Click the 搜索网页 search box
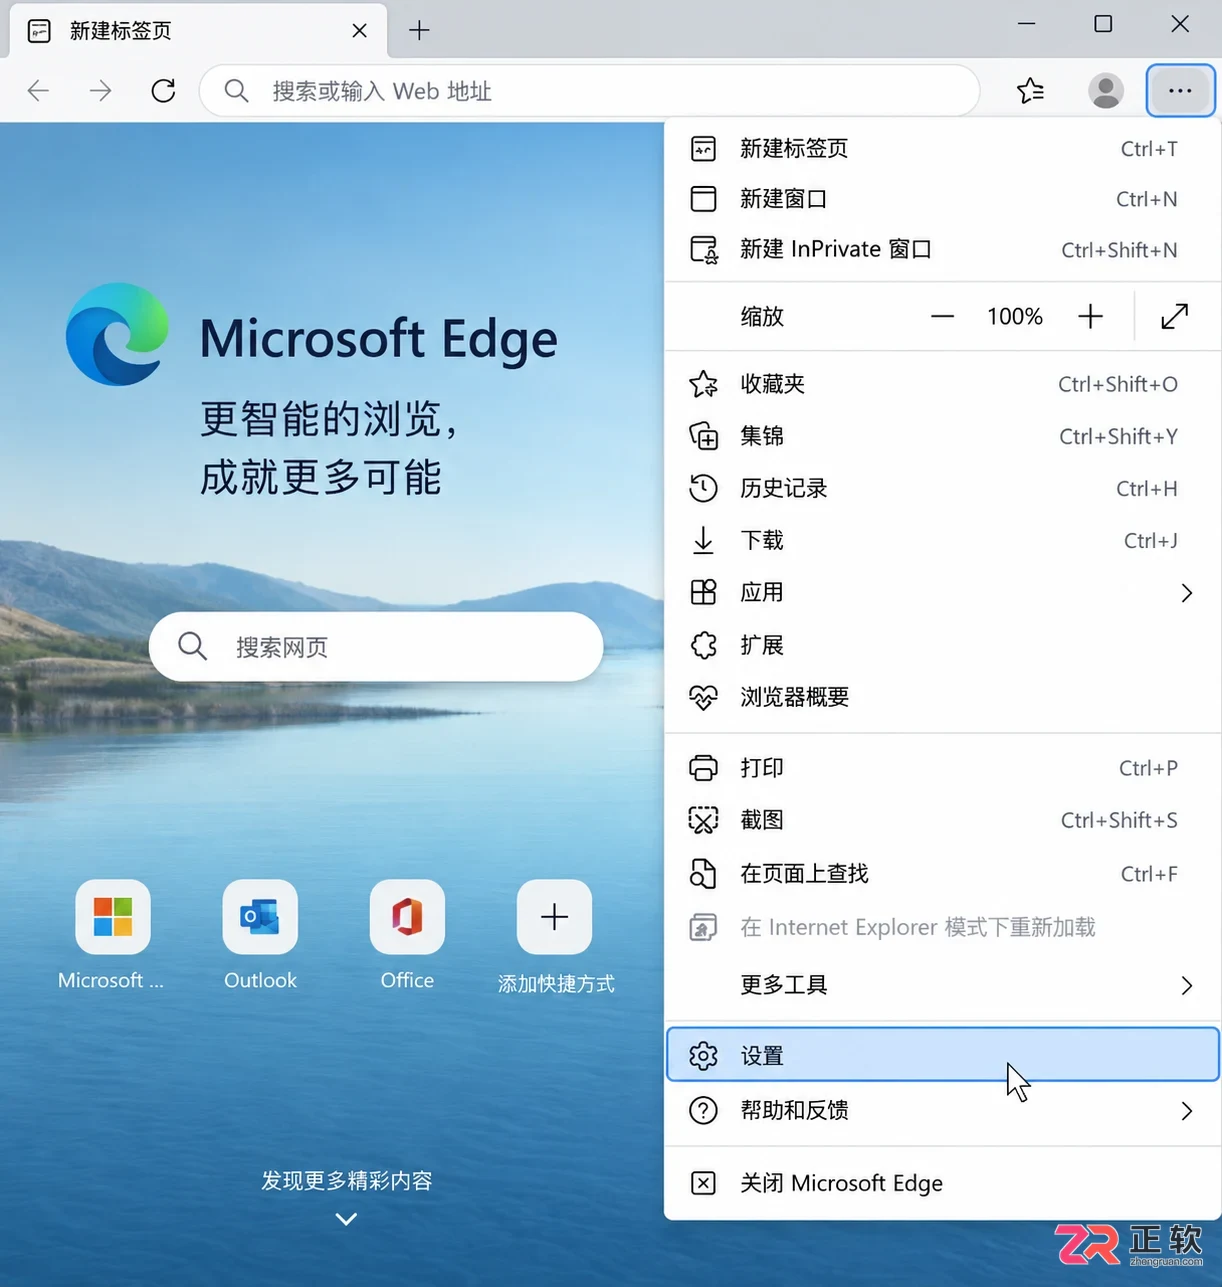 coord(376,647)
